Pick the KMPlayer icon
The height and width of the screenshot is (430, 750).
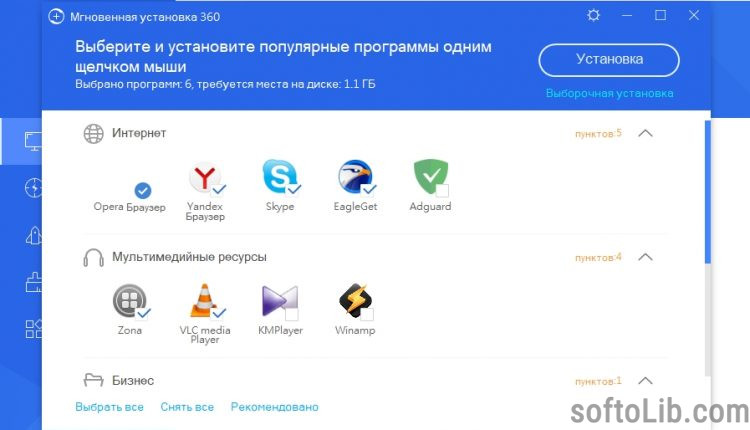point(280,301)
